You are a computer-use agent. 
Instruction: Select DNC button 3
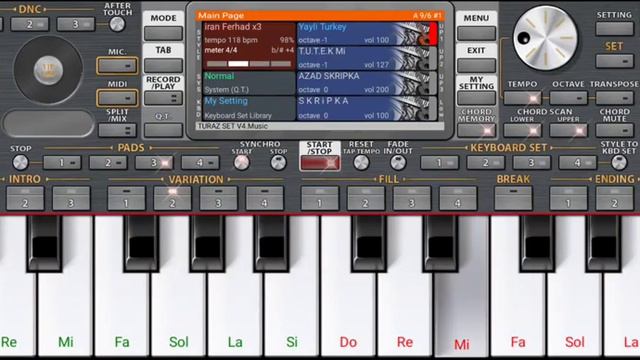click(x=76, y=24)
